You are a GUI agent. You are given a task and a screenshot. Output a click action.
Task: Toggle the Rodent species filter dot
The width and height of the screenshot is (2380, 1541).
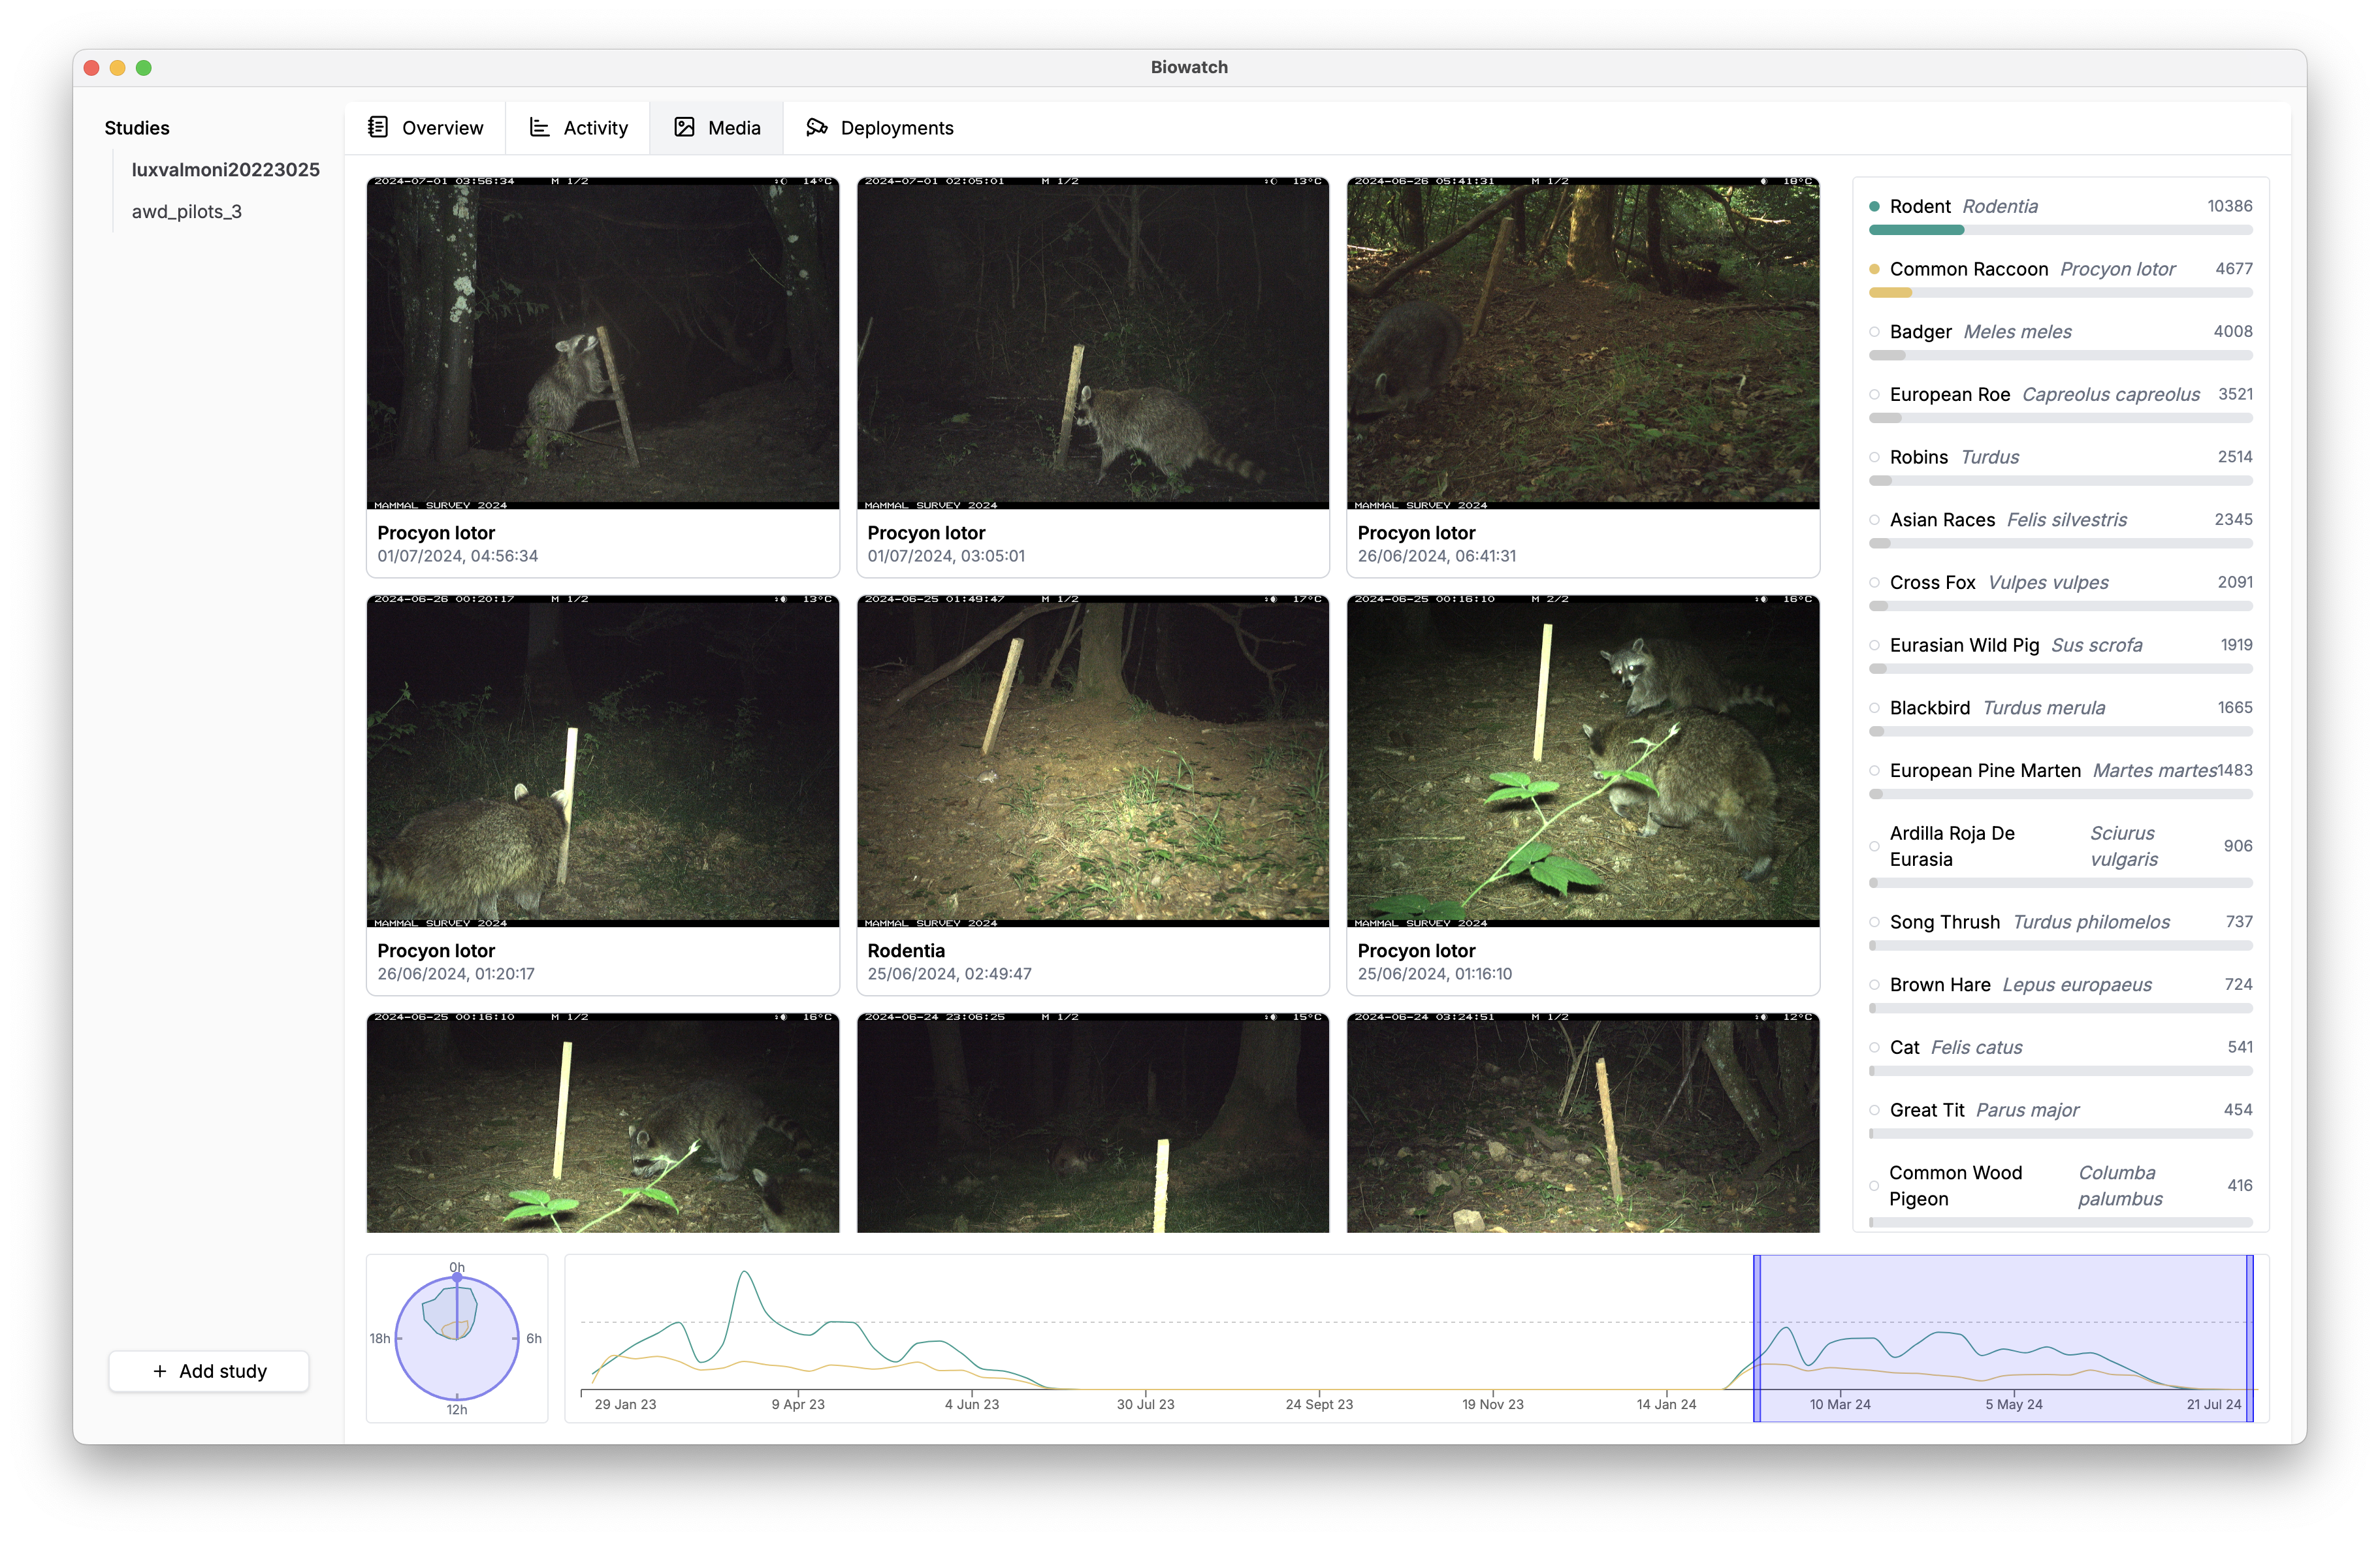(1874, 207)
